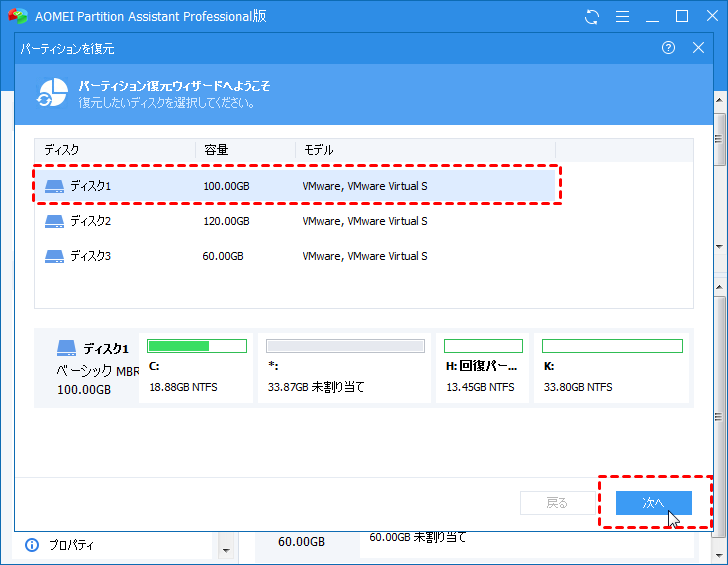This screenshot has width=728, height=565.
Task: Click scroll down arrow of upper right scrollbar
Action: [x=720, y=247]
